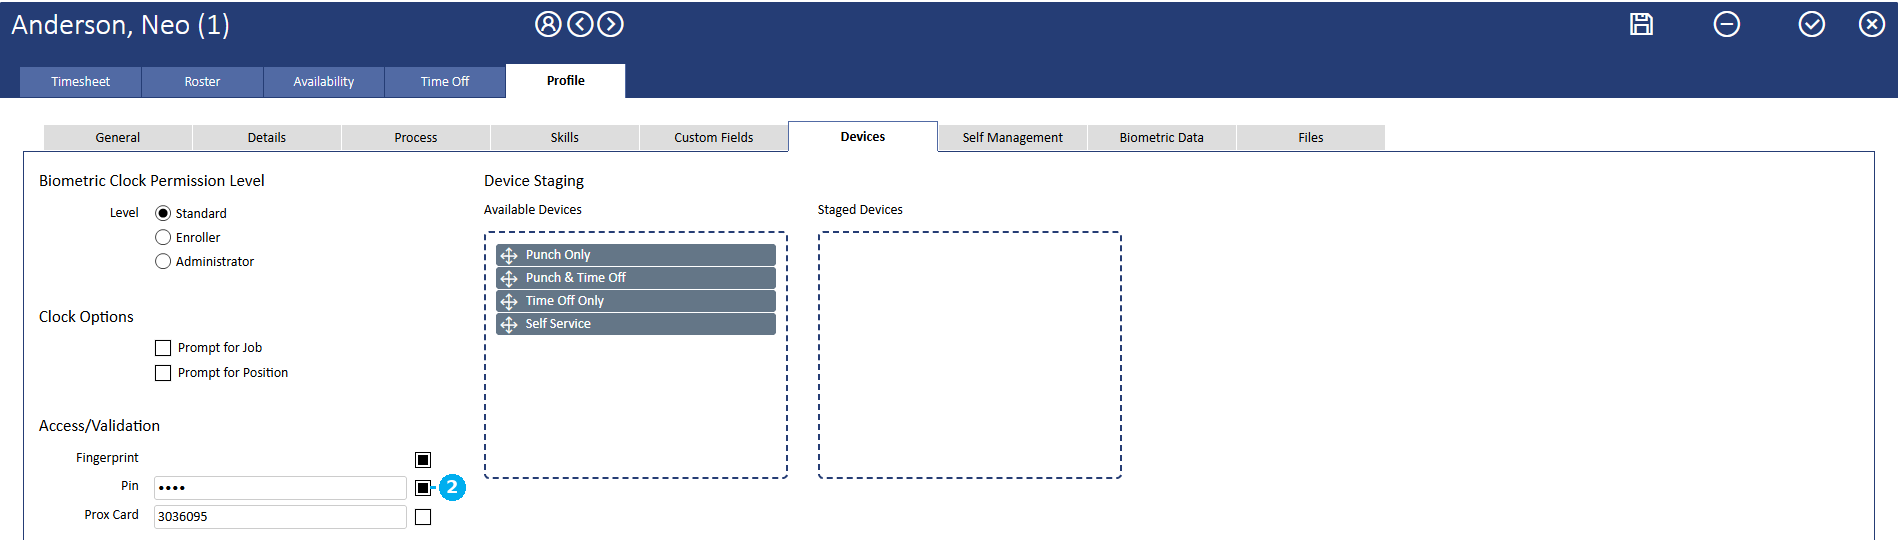Toggle the Prox Card validation checkbox
Viewport: 1898px width, 540px height.
tap(423, 517)
